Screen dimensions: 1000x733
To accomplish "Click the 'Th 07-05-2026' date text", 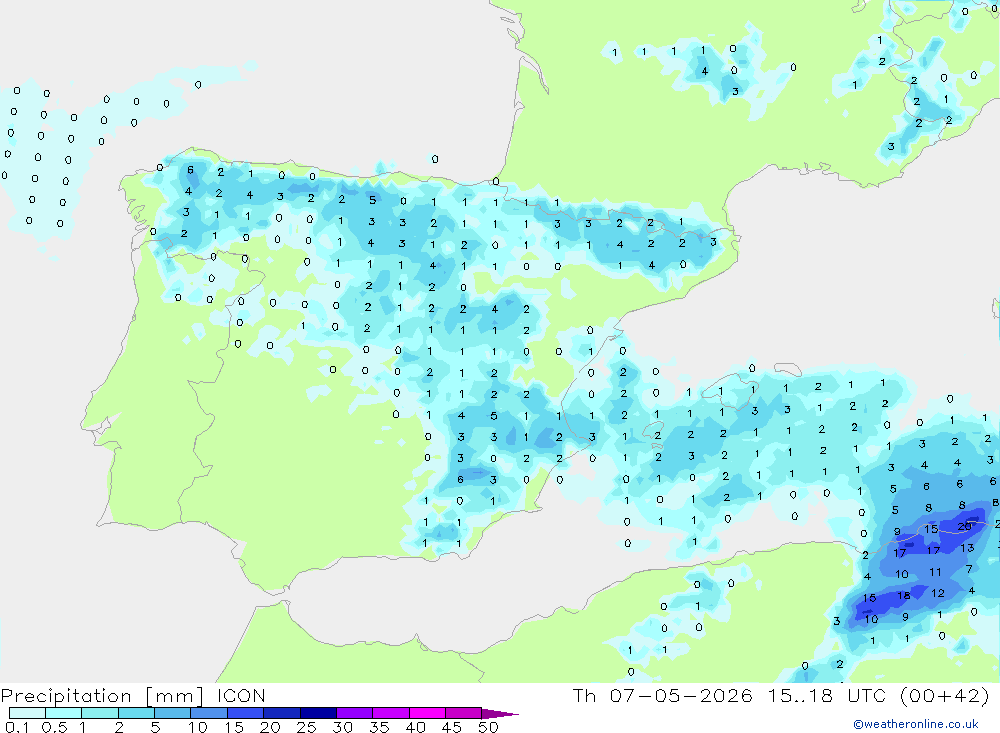I will (x=663, y=695).
